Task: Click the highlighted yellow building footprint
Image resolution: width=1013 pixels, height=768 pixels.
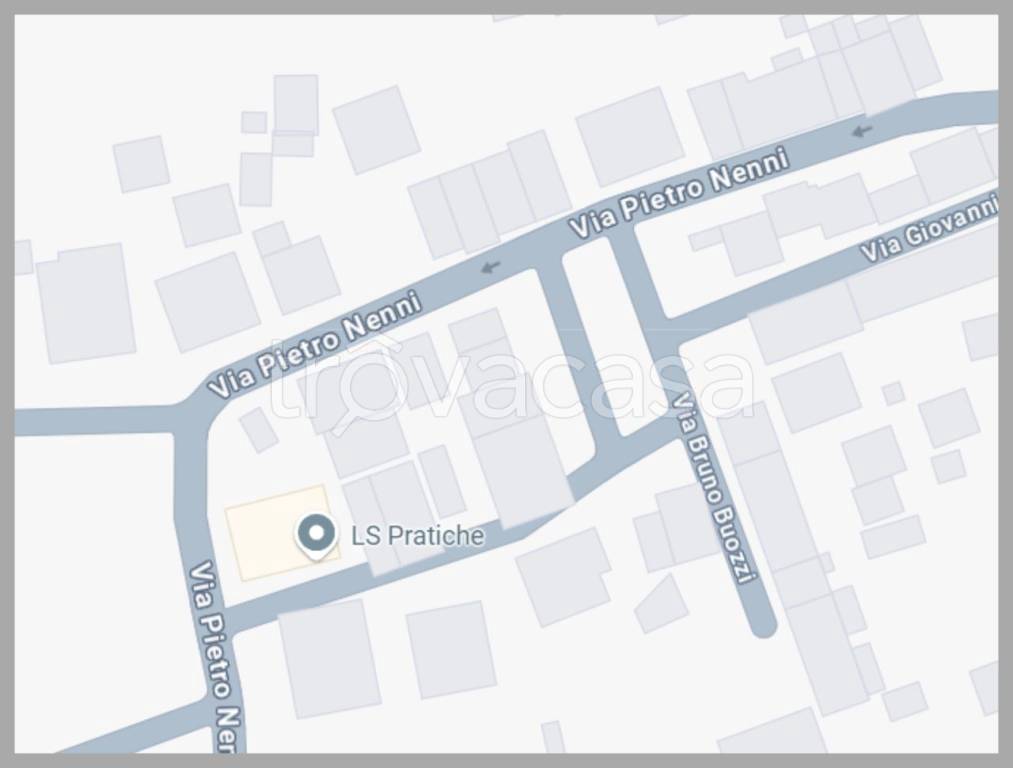Action: point(282,532)
